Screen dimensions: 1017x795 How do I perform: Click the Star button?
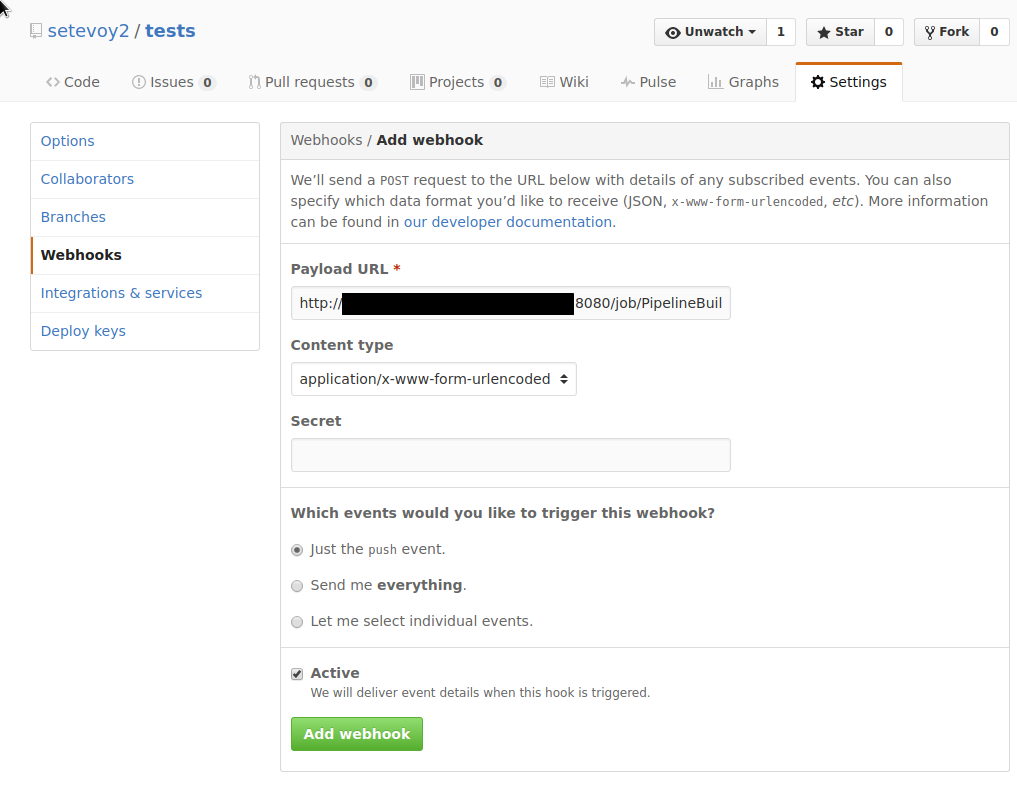pos(841,32)
